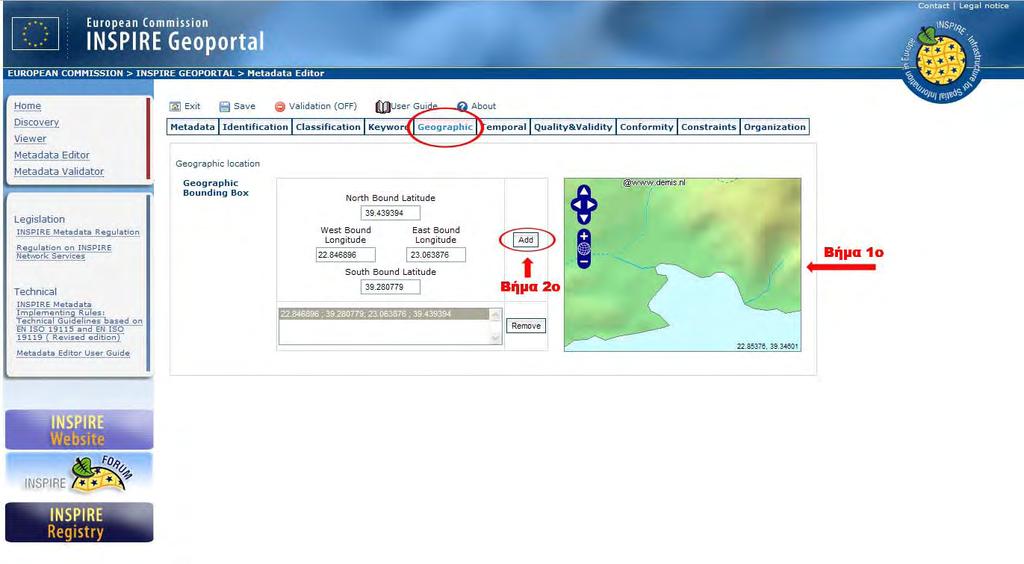
Task: Click Metadata Editor in the breadcrumb
Action: 285,73
